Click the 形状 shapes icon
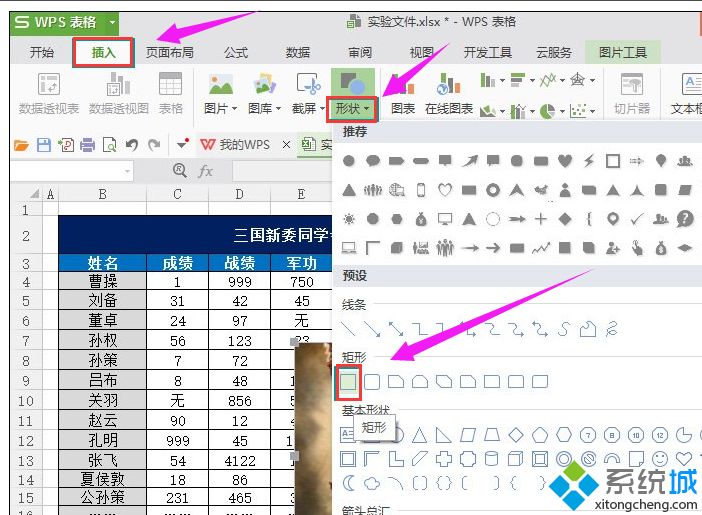 (x=353, y=84)
